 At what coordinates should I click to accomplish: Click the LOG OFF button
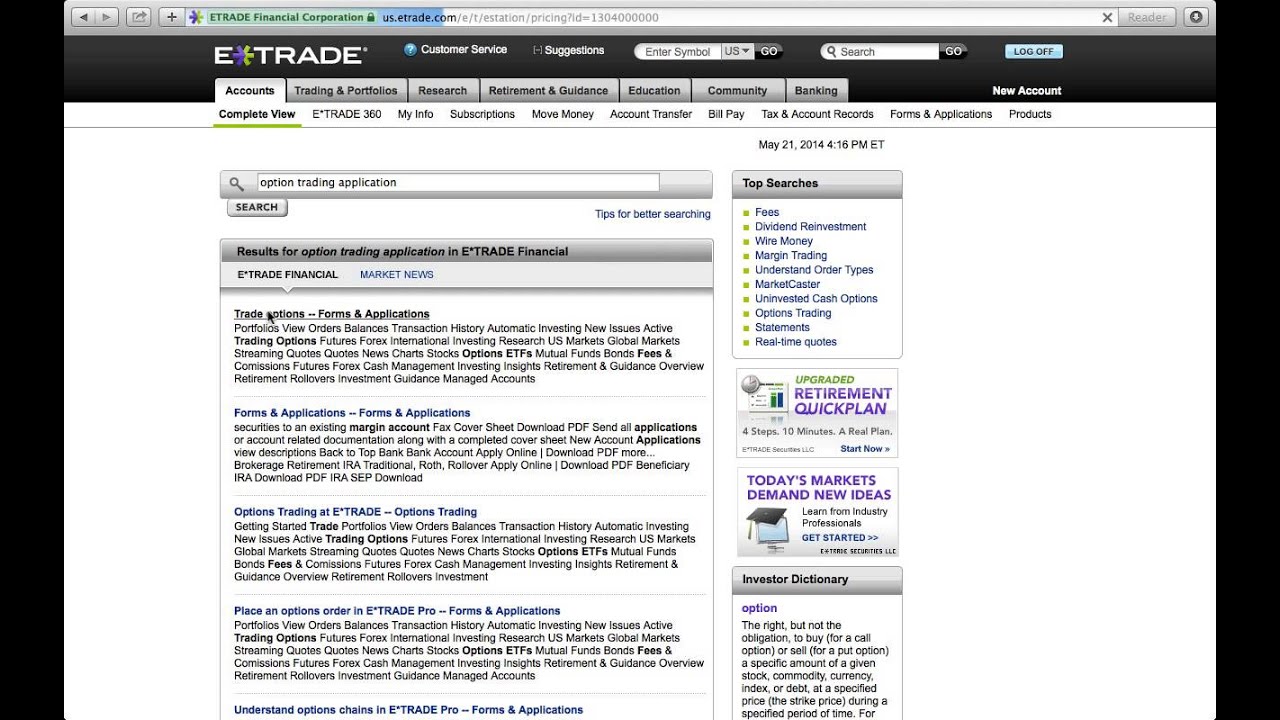point(1033,51)
